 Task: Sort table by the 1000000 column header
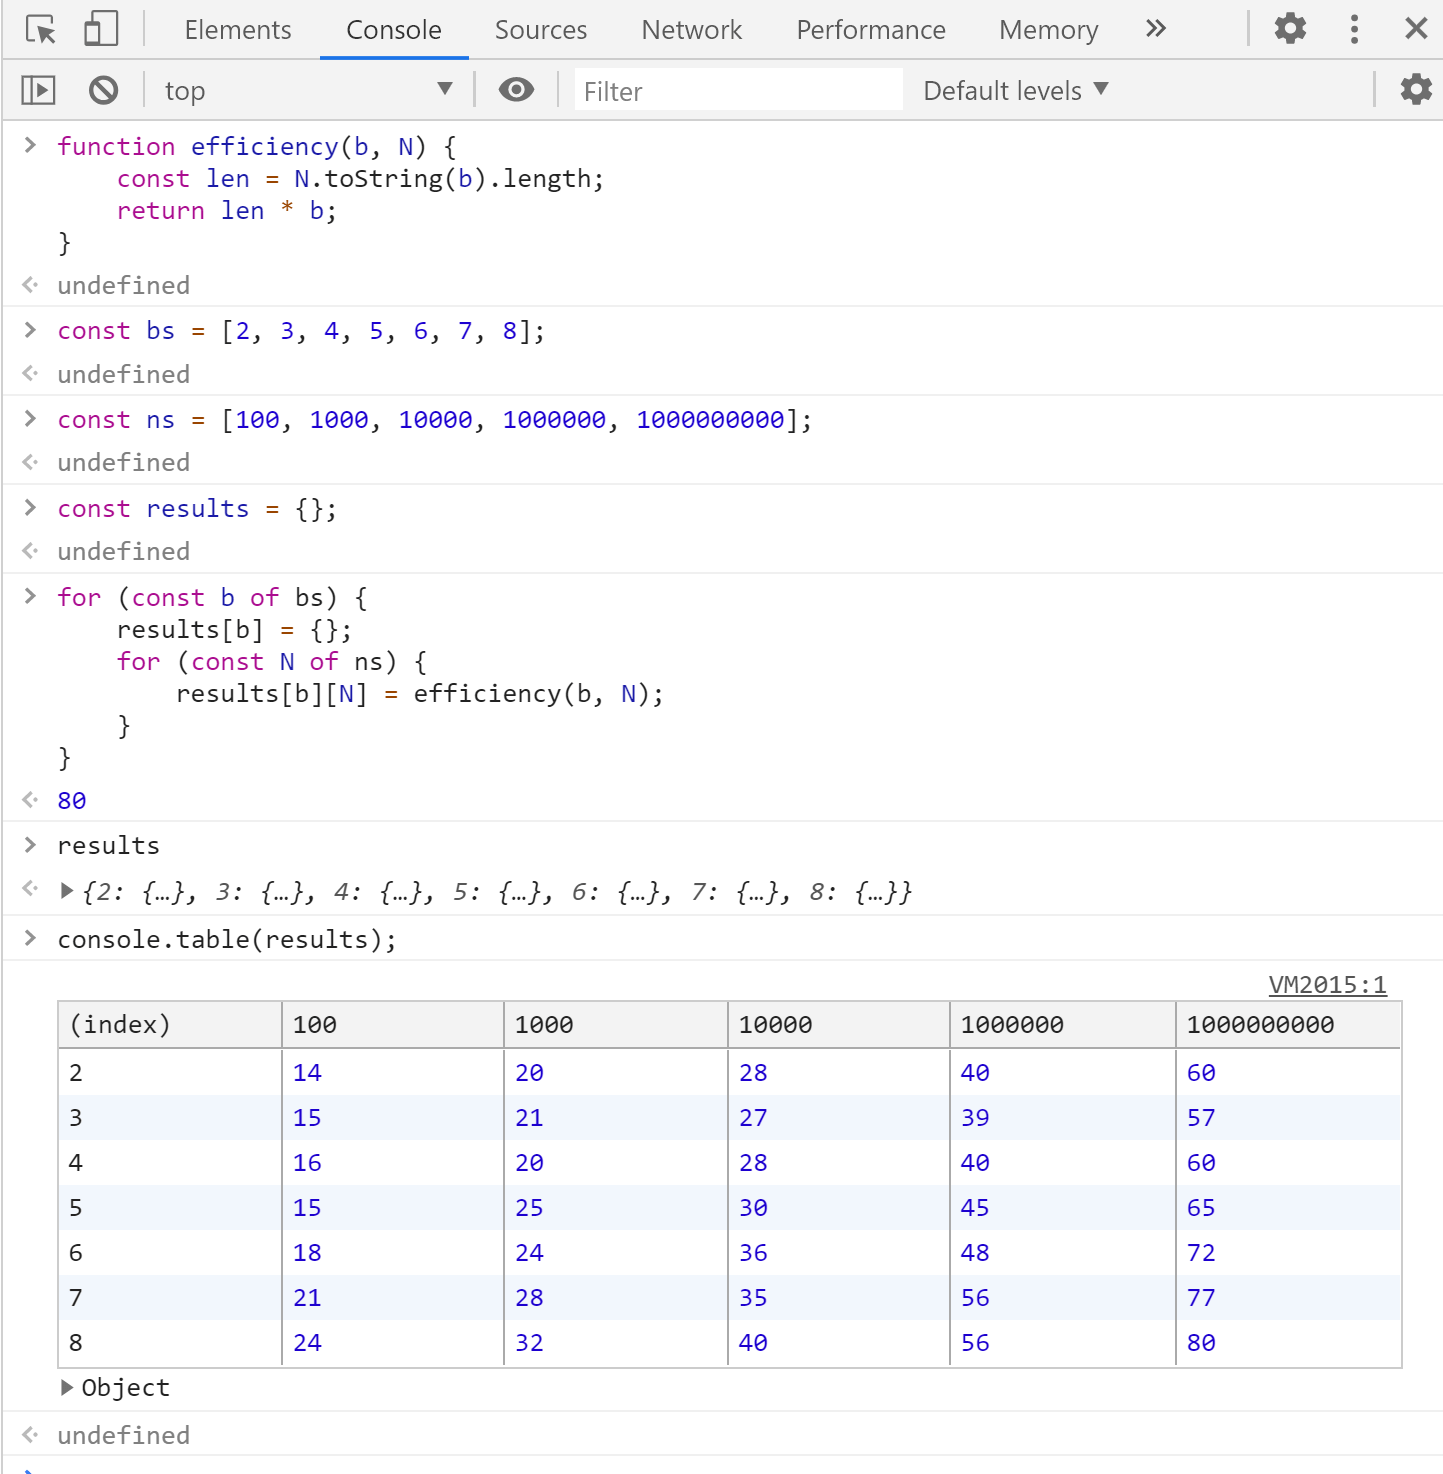[x=1063, y=1025]
